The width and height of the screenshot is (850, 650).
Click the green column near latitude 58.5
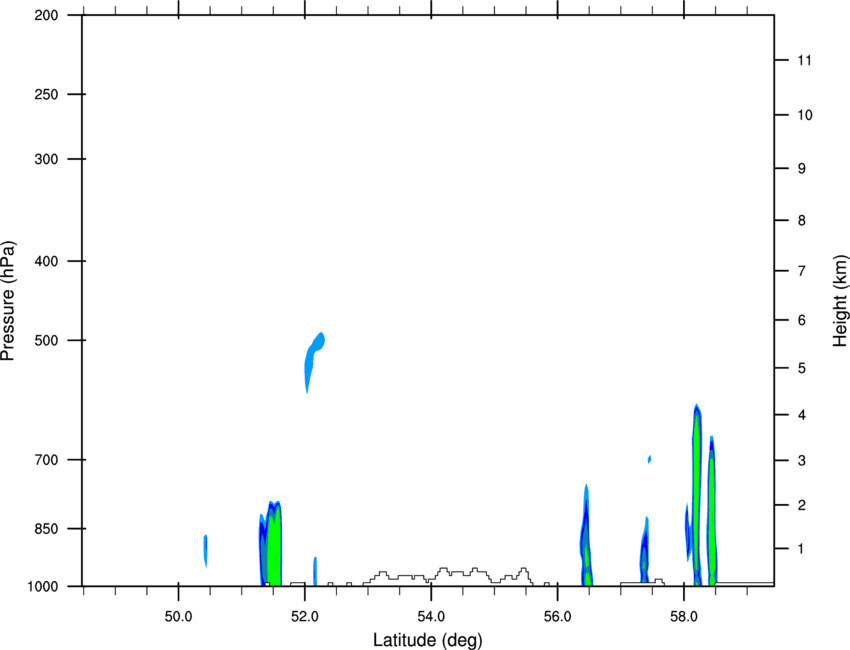(x=711, y=512)
